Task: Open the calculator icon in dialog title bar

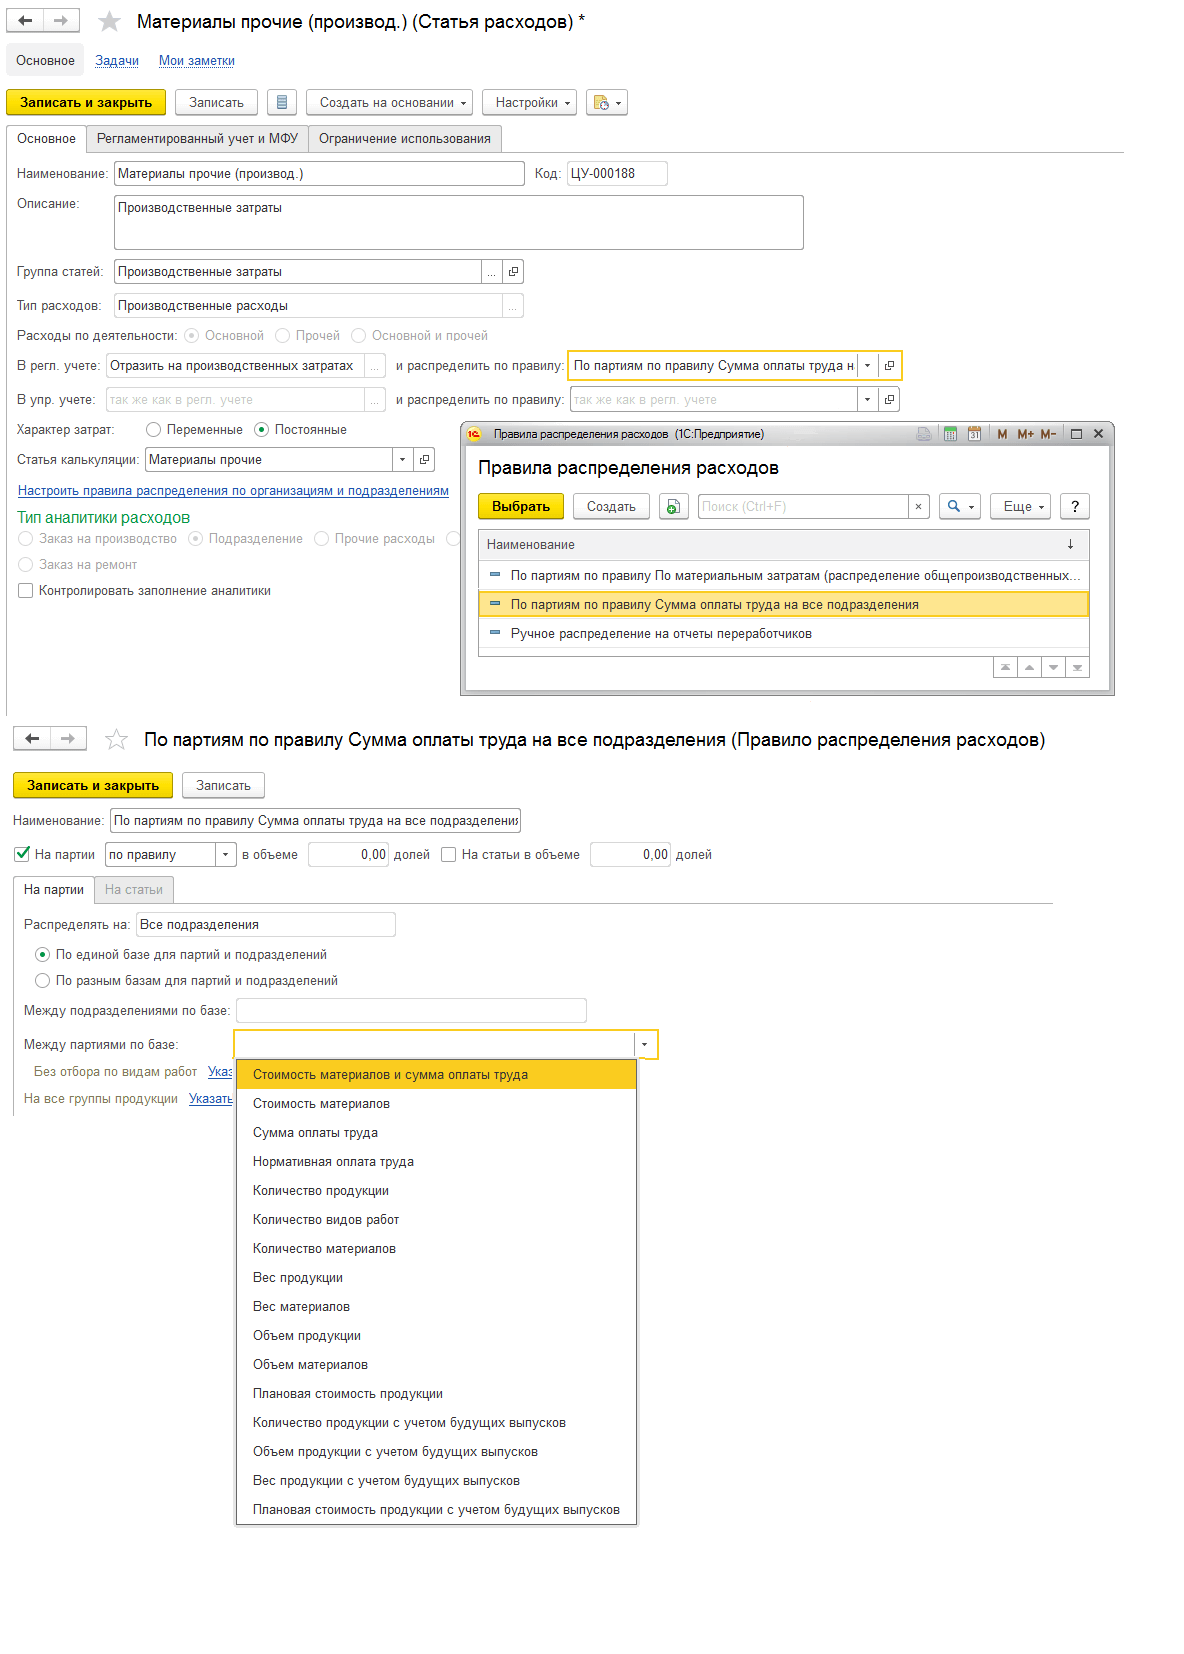Action: [950, 434]
